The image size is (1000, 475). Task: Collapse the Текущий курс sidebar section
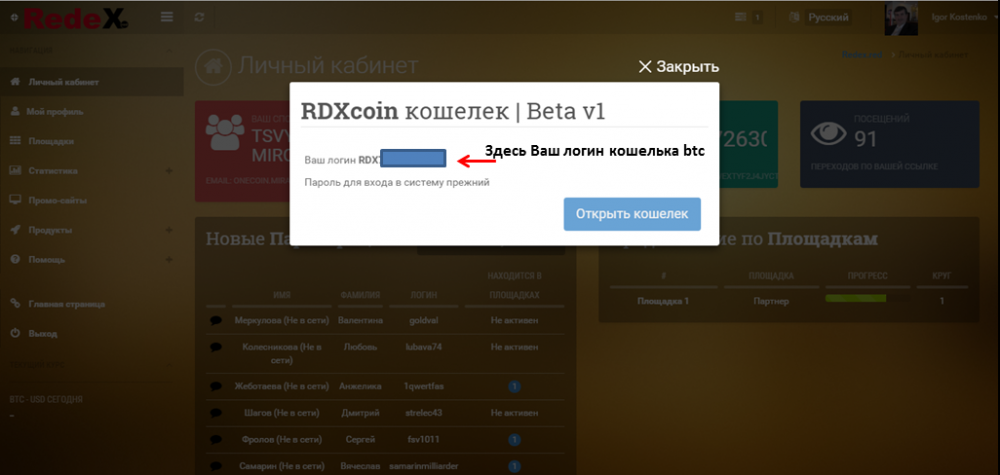pos(169,365)
